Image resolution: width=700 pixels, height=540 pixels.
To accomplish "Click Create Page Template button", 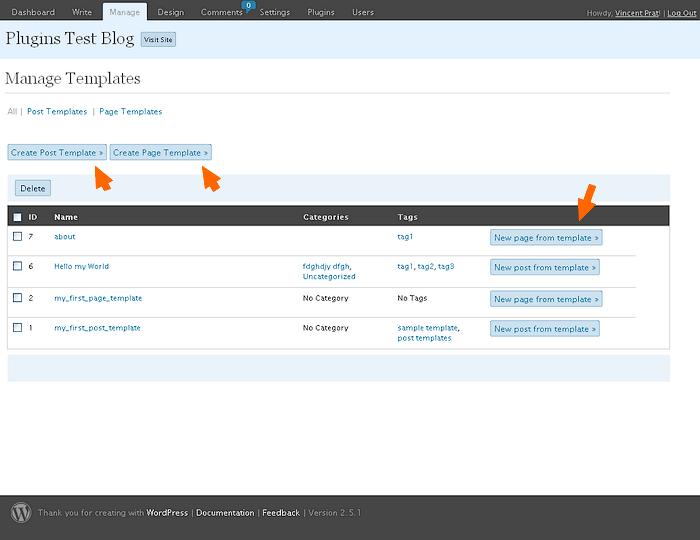I will tap(161, 153).
